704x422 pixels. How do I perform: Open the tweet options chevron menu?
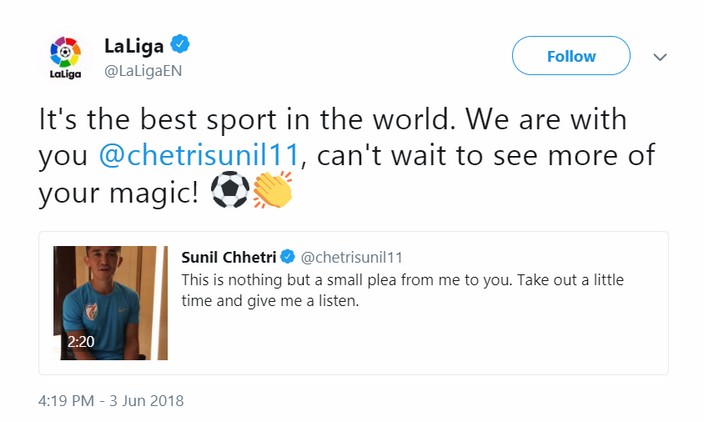click(x=660, y=57)
